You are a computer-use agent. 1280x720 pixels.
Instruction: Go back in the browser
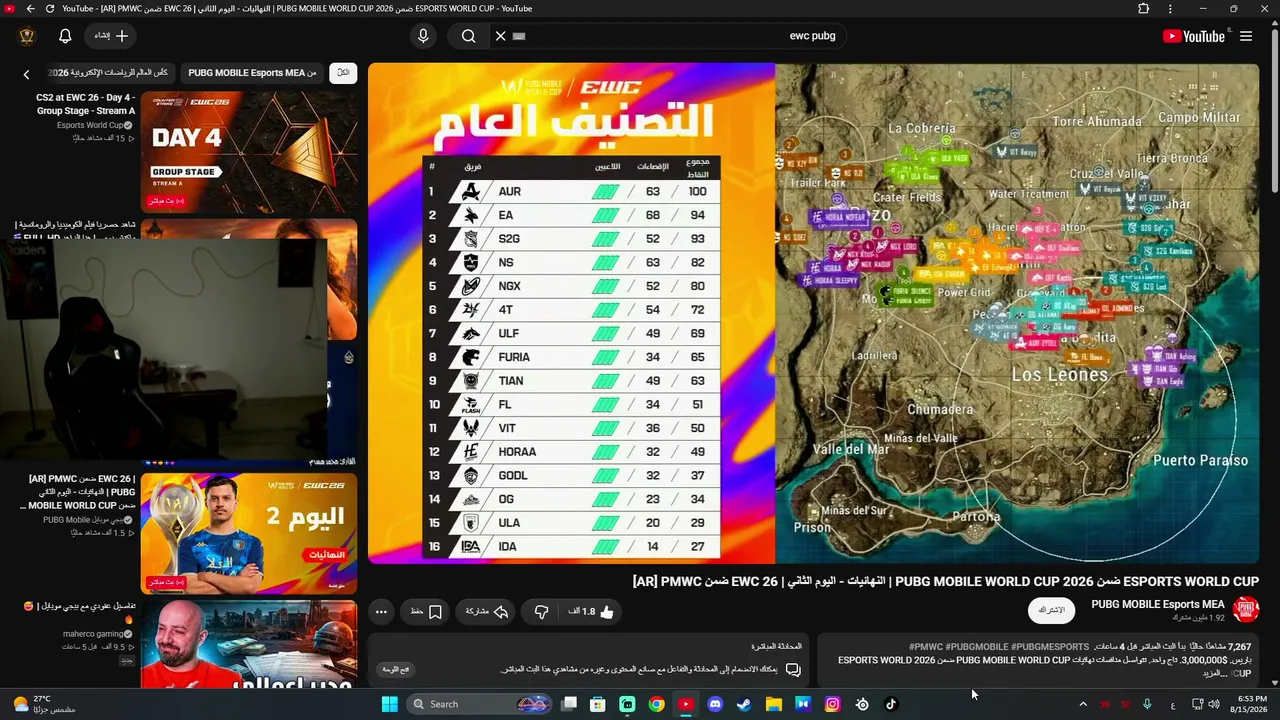(x=30, y=9)
